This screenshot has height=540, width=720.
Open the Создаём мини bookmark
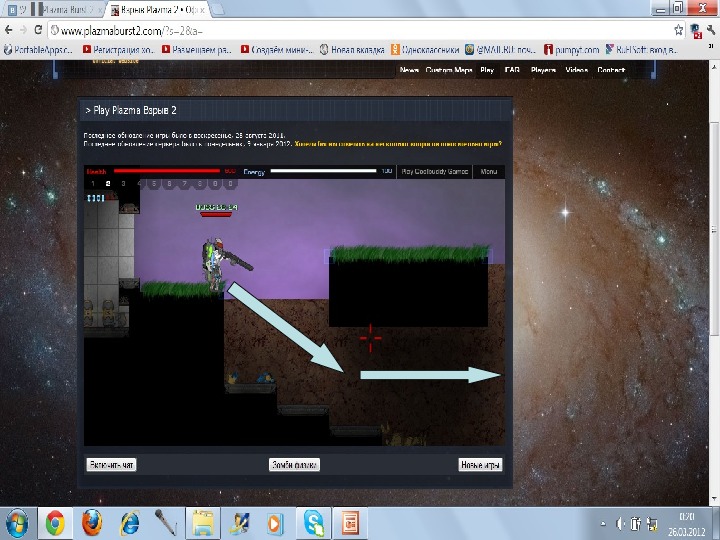pyautogui.click(x=277, y=50)
